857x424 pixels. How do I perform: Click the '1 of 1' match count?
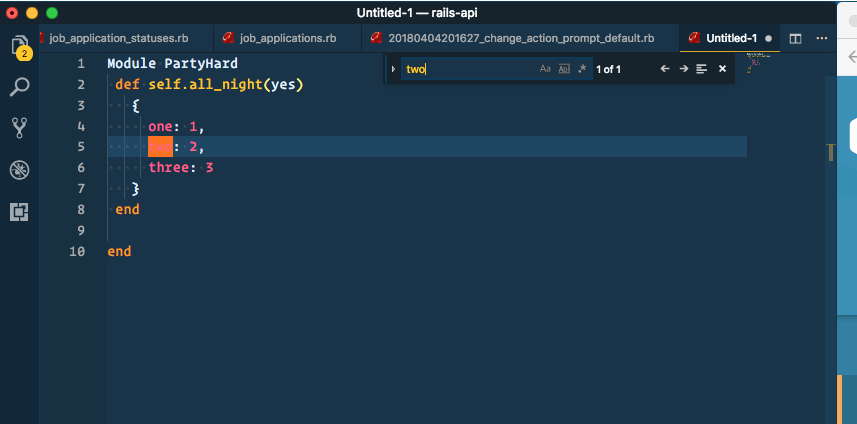(608, 69)
